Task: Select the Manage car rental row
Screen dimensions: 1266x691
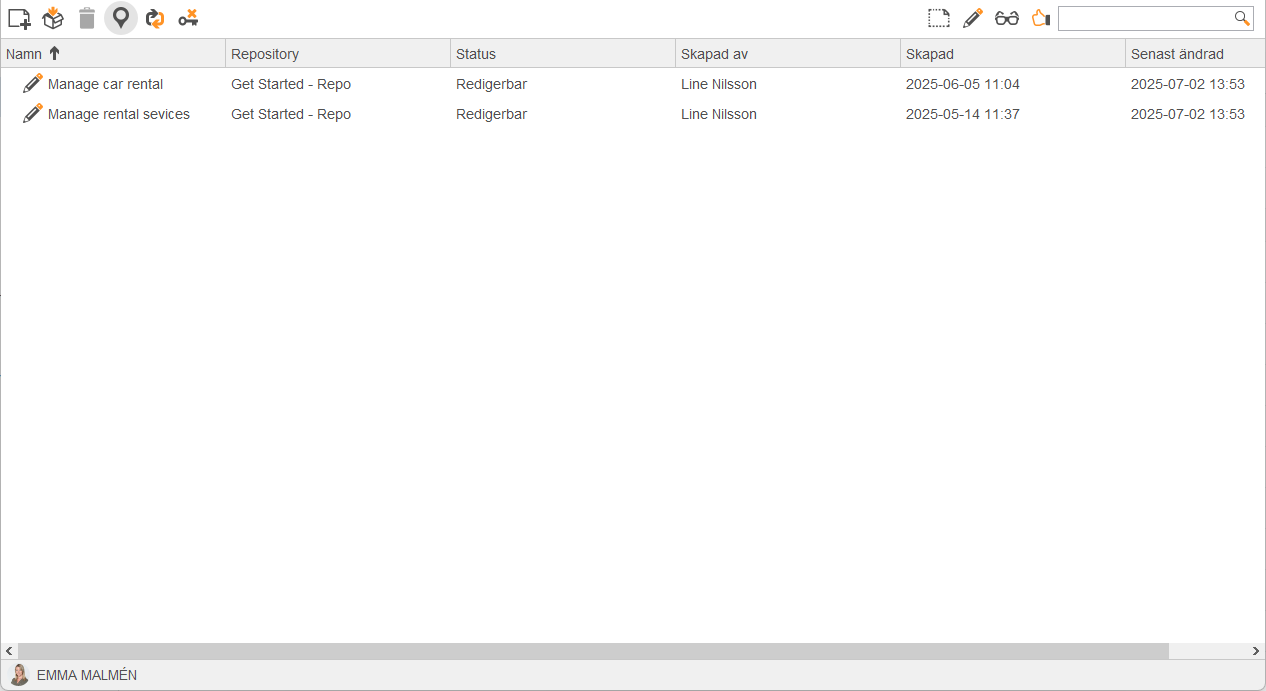Action: pos(633,84)
